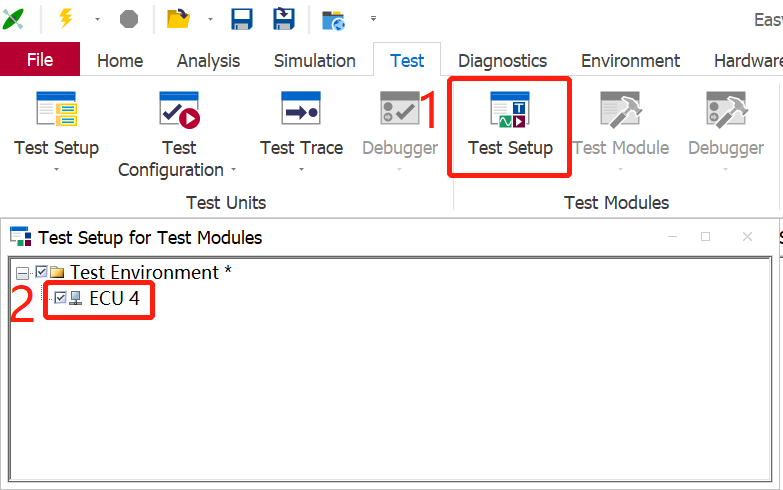Click the save floppy disk icon
Image resolution: width=783 pixels, height=490 pixels.
coord(242,18)
